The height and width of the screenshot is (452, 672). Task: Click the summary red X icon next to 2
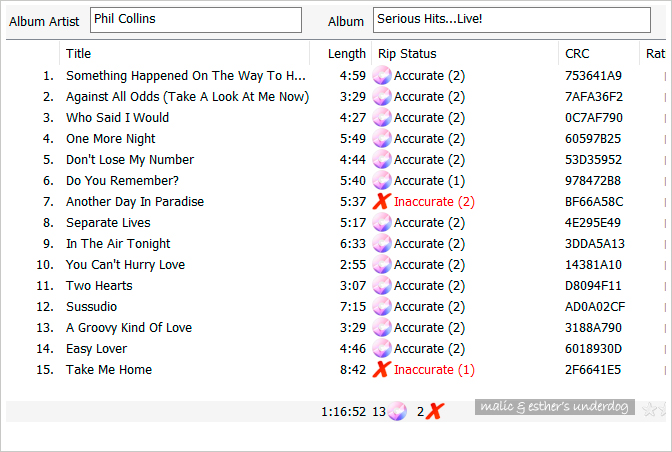pos(435,412)
